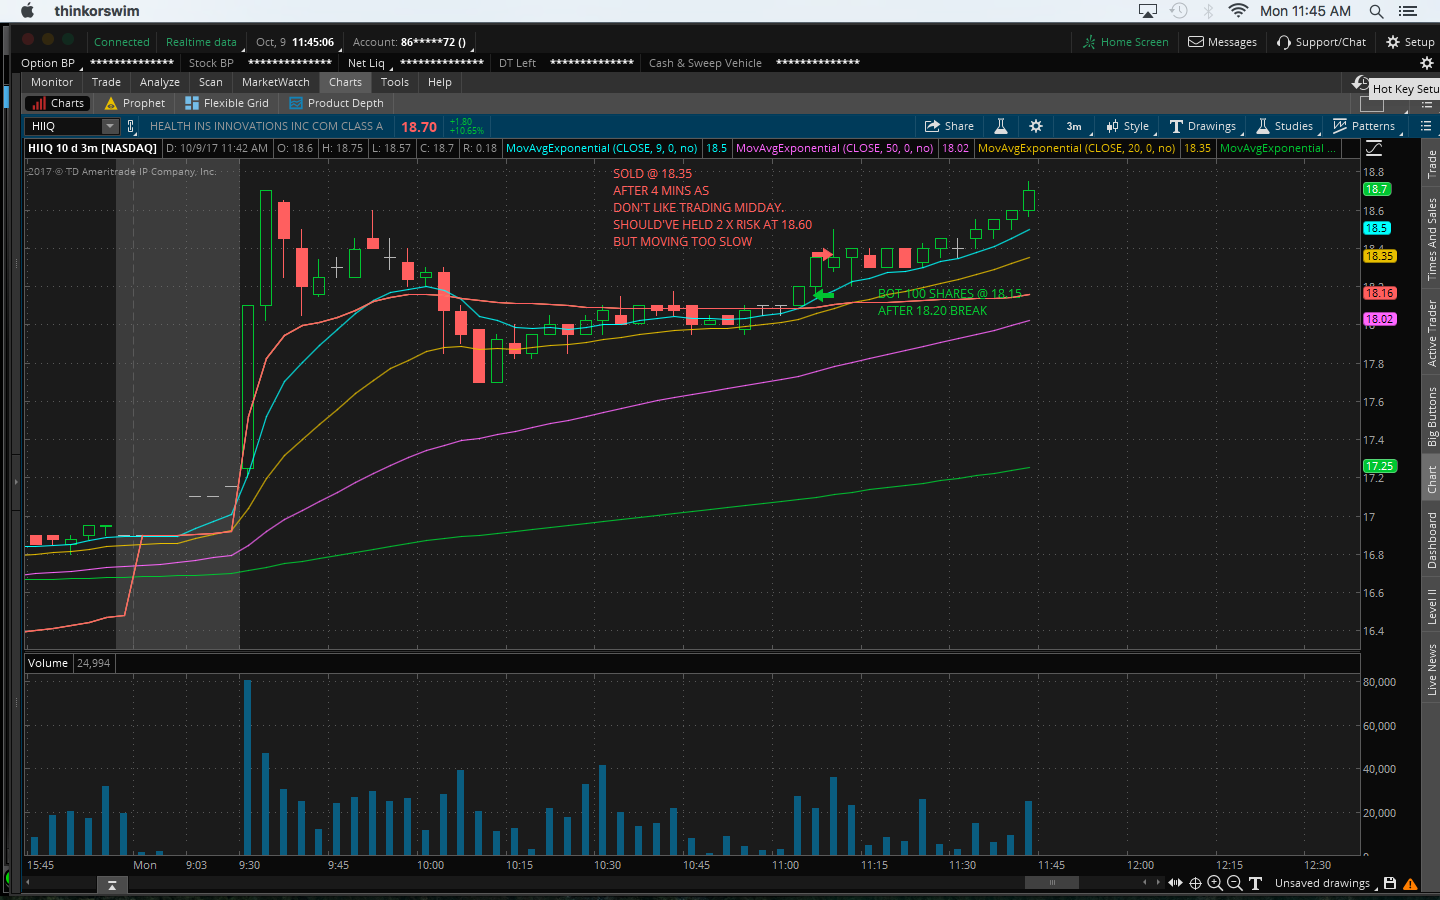This screenshot has width=1440, height=900.
Task: Open the Charts sub-tab with bar icon
Action: click(x=58, y=103)
